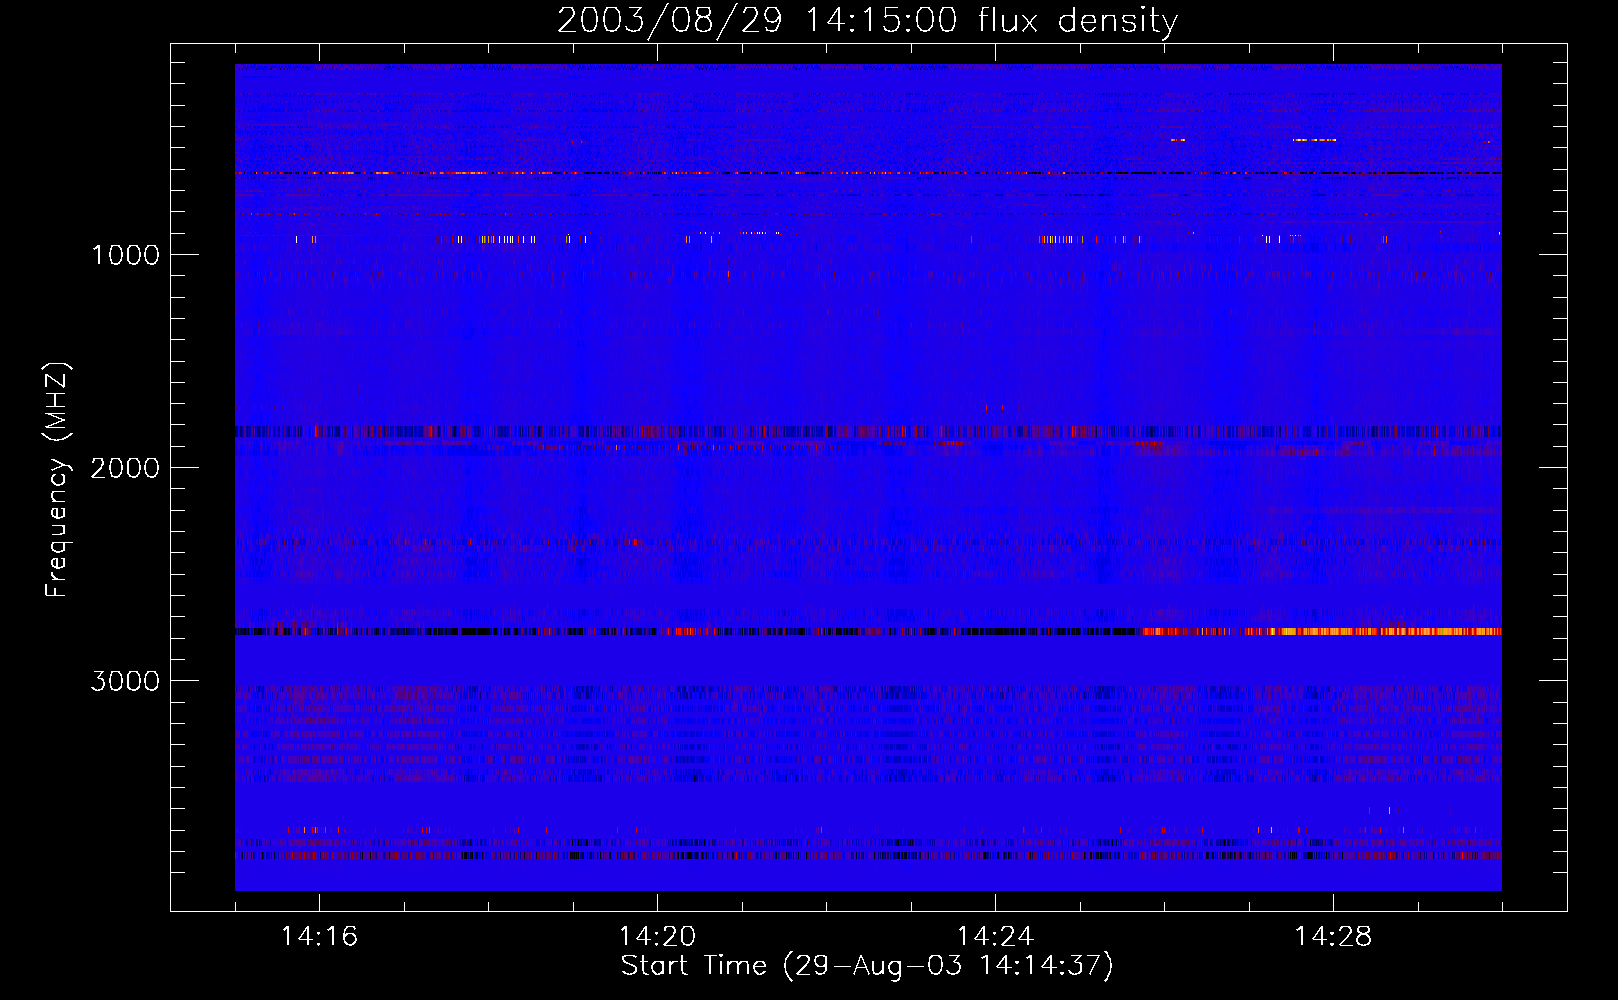Click the plot title '2003/08/29 14:15:00 flux density'
1618x1000 pixels.
click(867, 20)
